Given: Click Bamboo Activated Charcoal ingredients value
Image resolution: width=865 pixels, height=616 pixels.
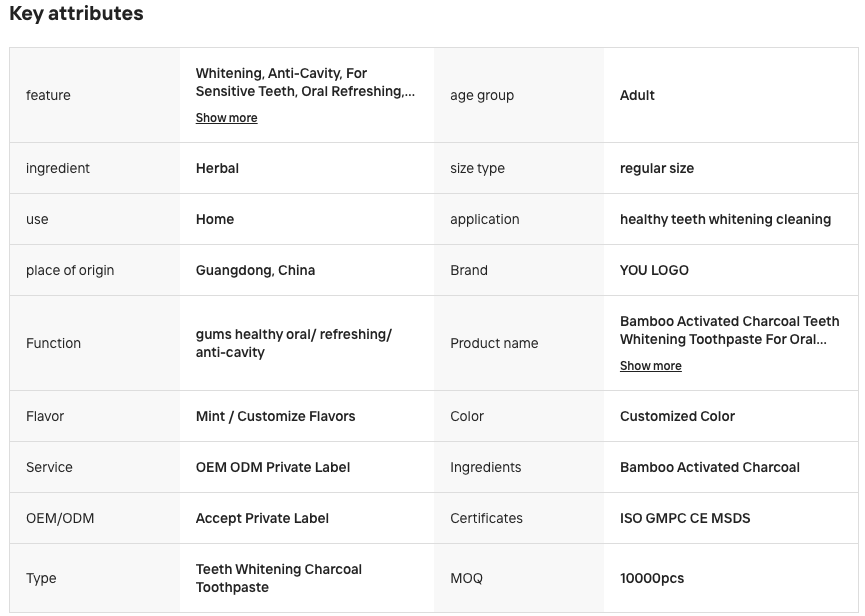Looking at the screenshot, I should 709,468.
